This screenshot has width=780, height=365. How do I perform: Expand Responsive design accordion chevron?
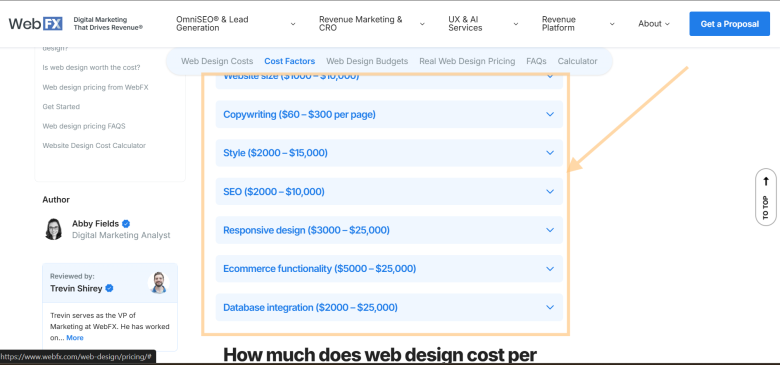pyautogui.click(x=550, y=230)
